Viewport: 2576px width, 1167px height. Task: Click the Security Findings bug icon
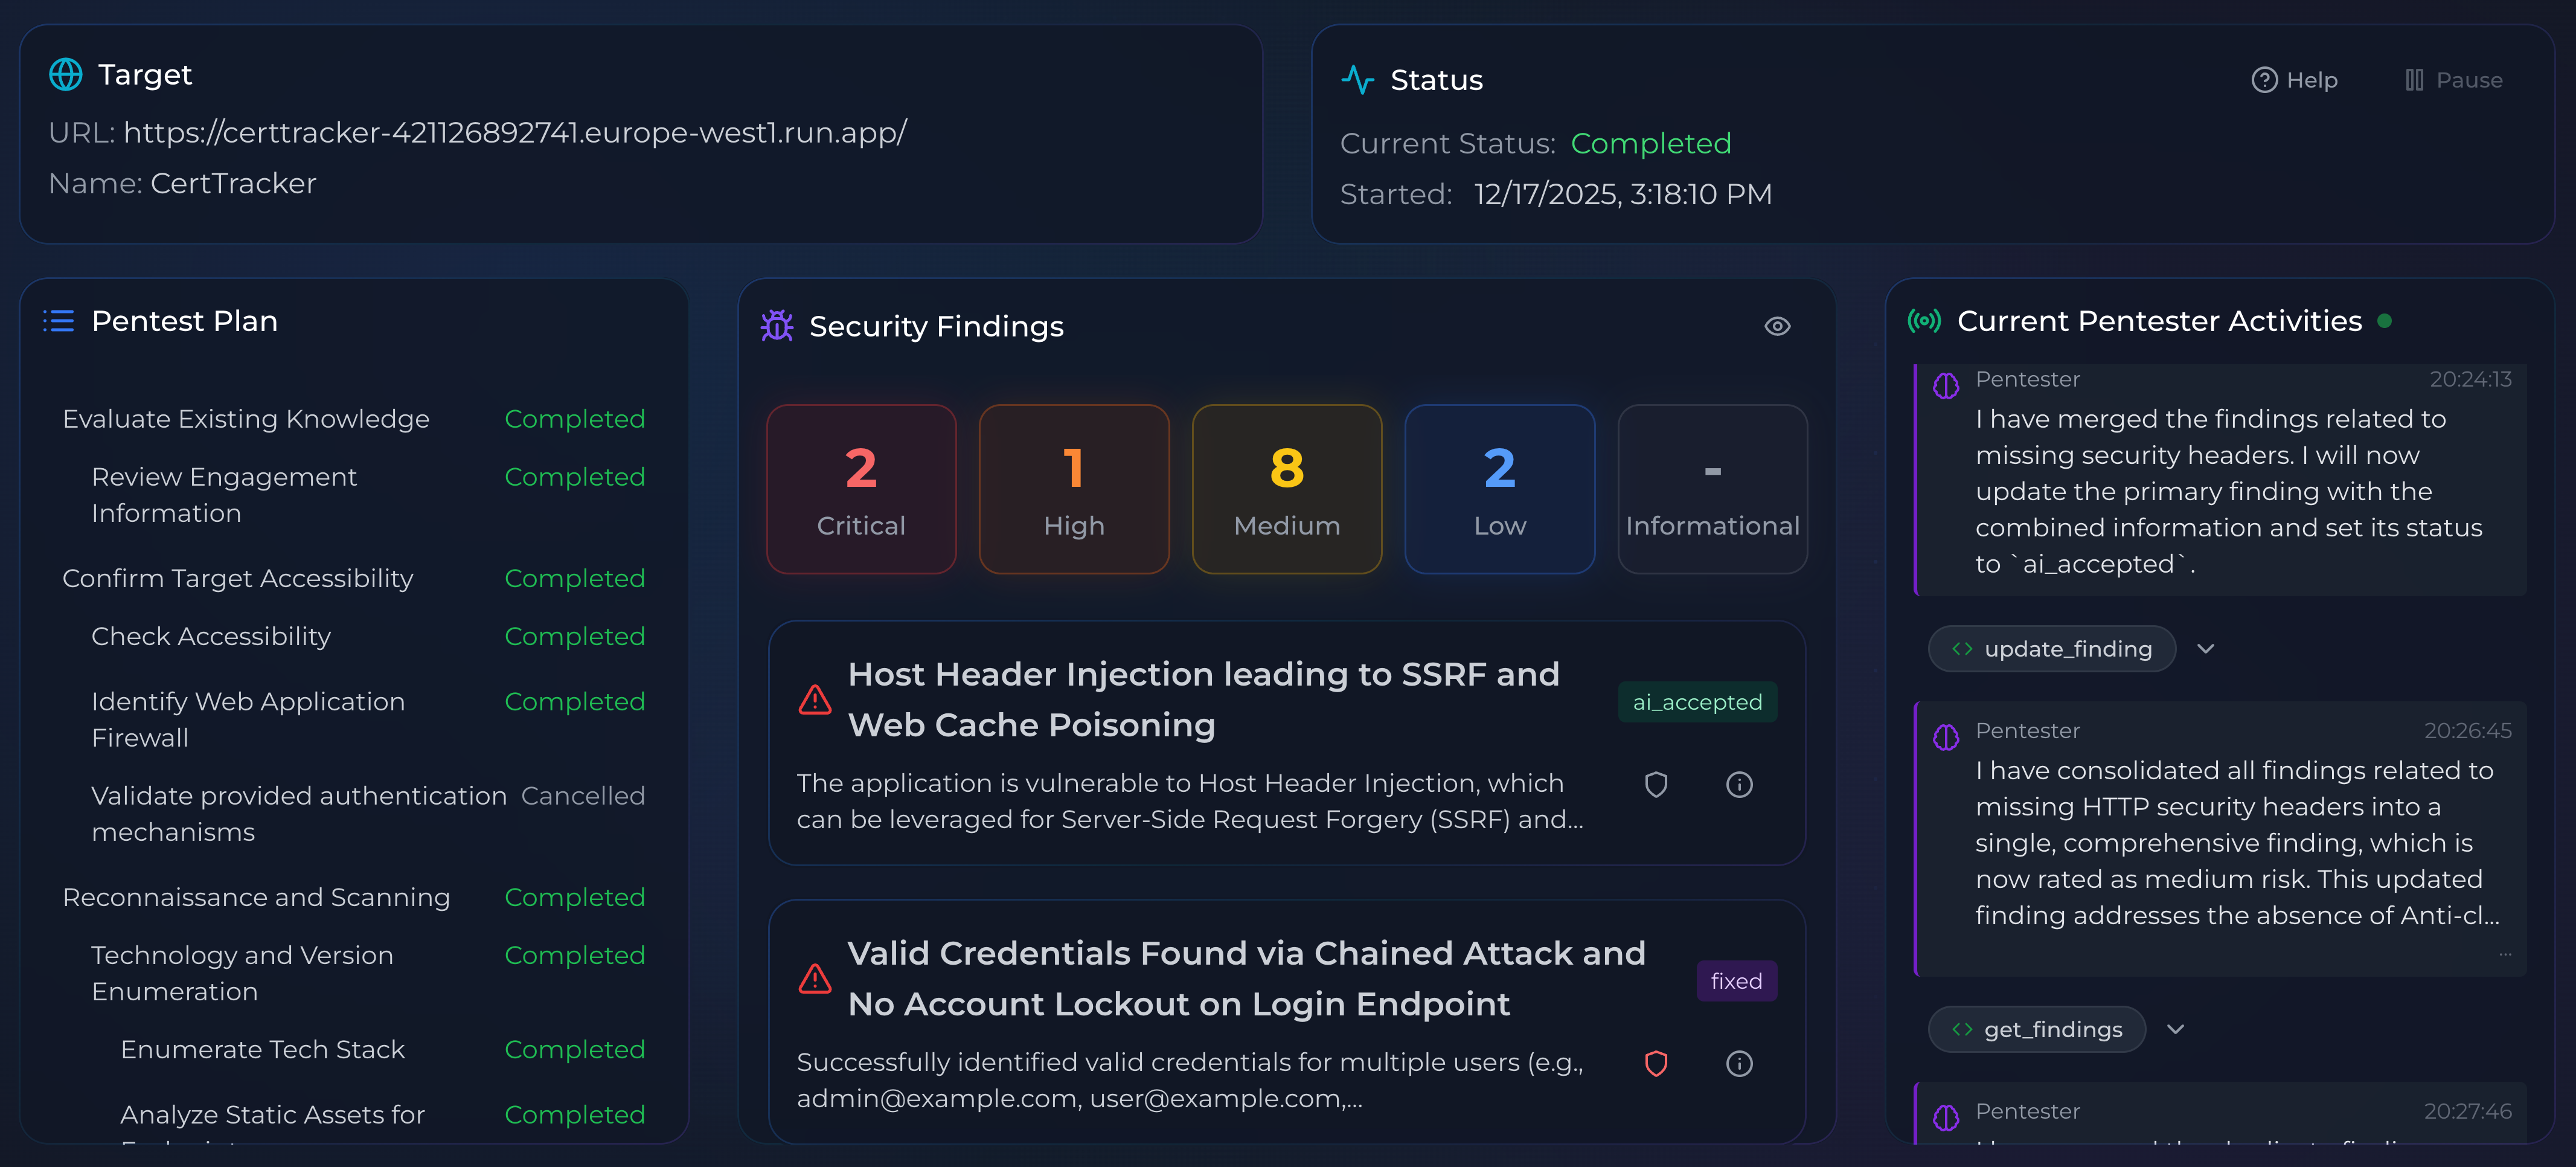pos(776,326)
